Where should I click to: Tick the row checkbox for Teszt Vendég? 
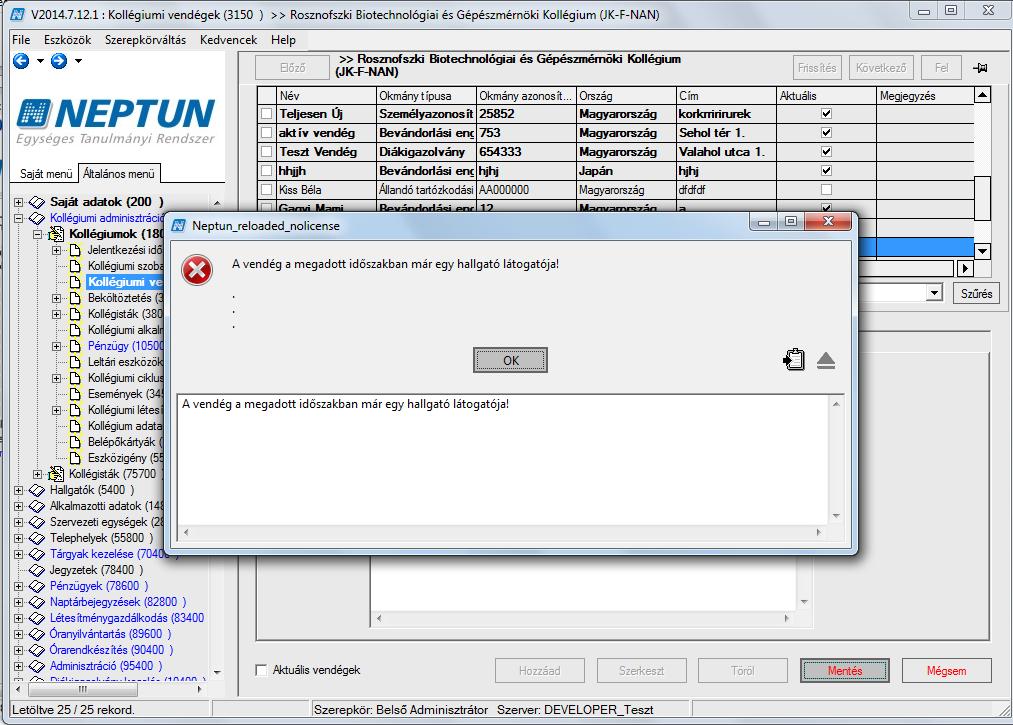tap(266, 152)
